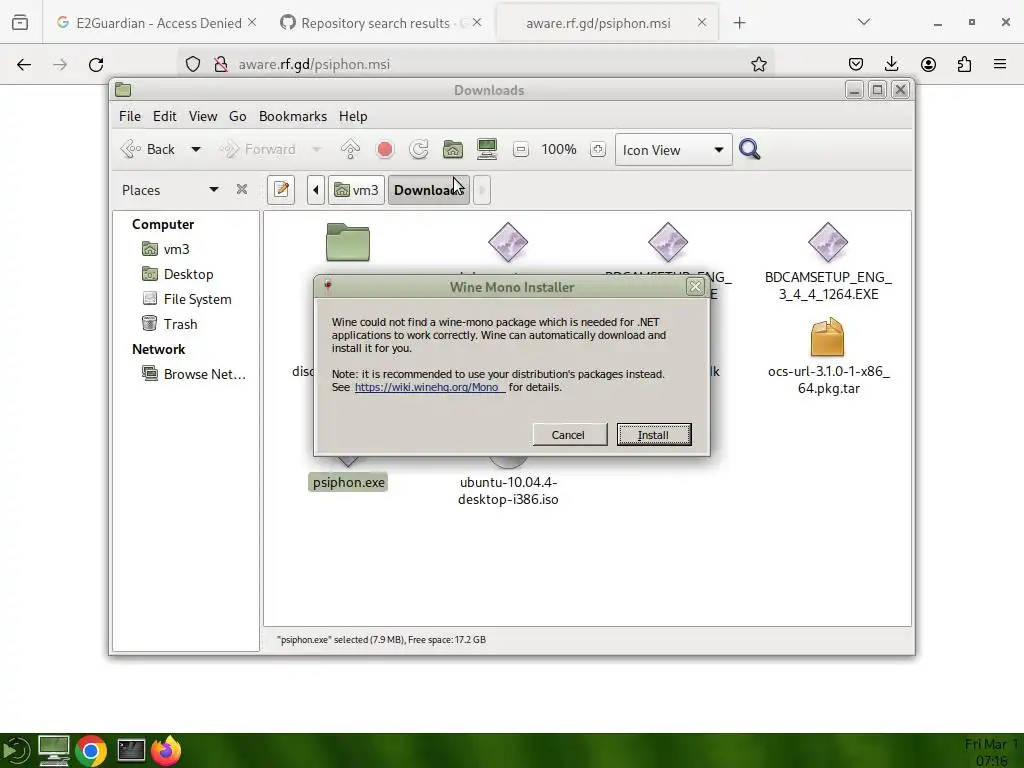Click the path bar left scroll arrow
This screenshot has width=1024, height=768.
pos(315,190)
